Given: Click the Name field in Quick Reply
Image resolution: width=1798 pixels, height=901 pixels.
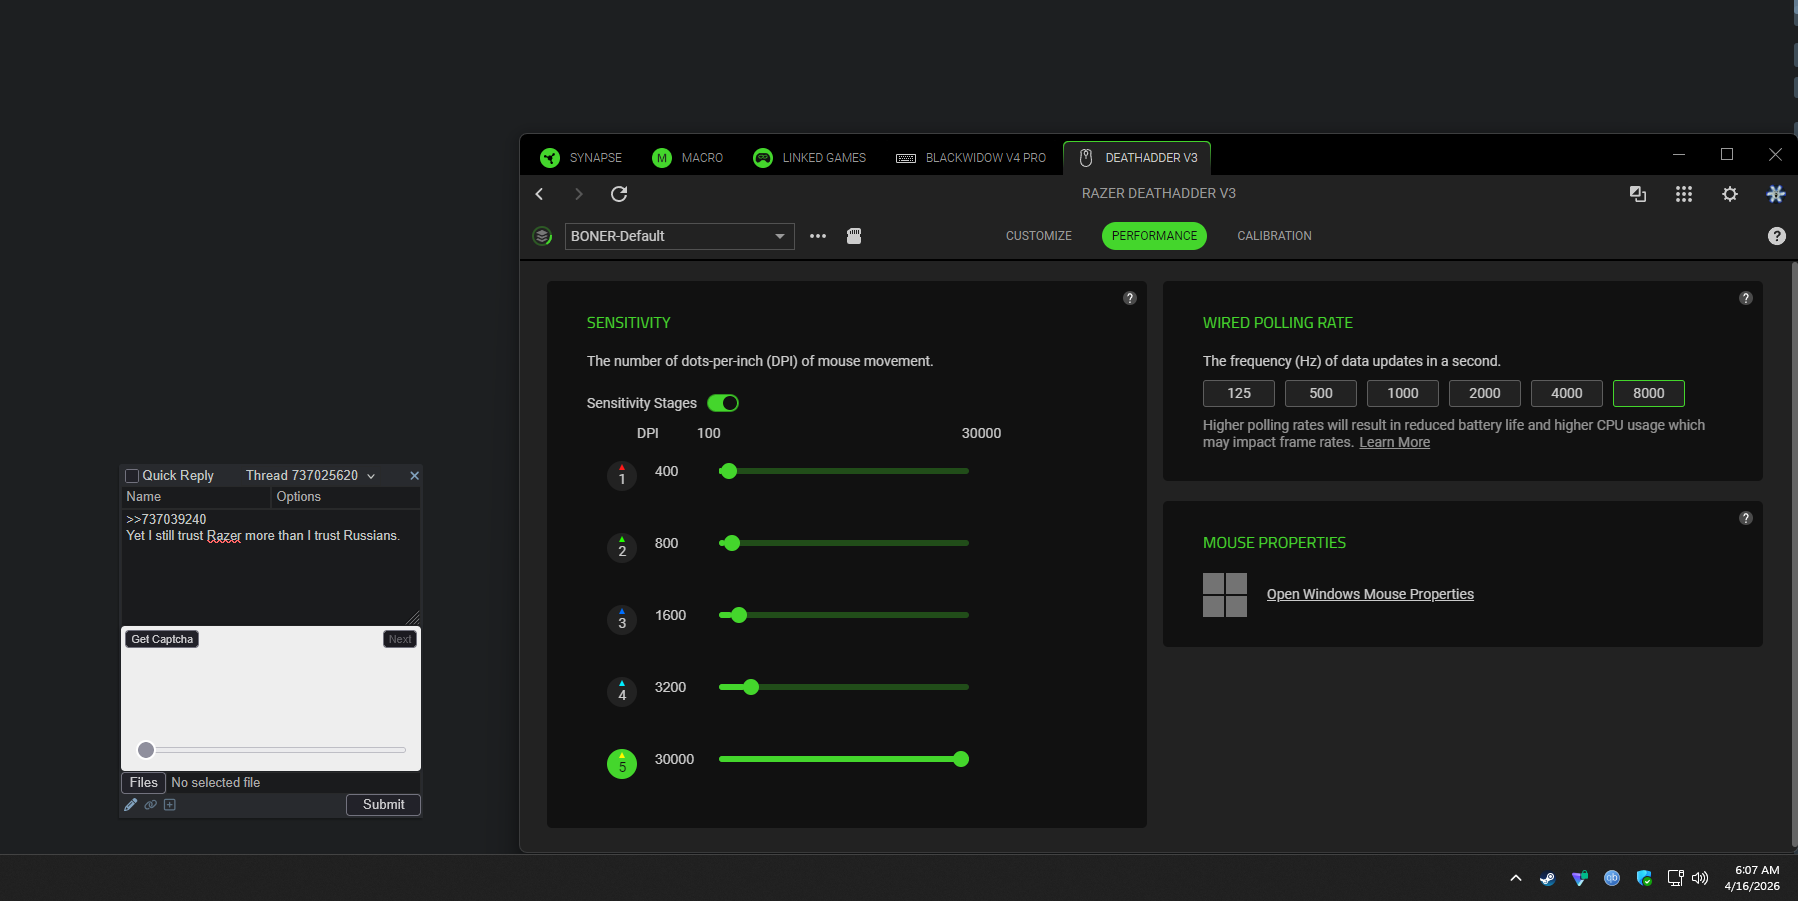Looking at the screenshot, I should point(196,497).
